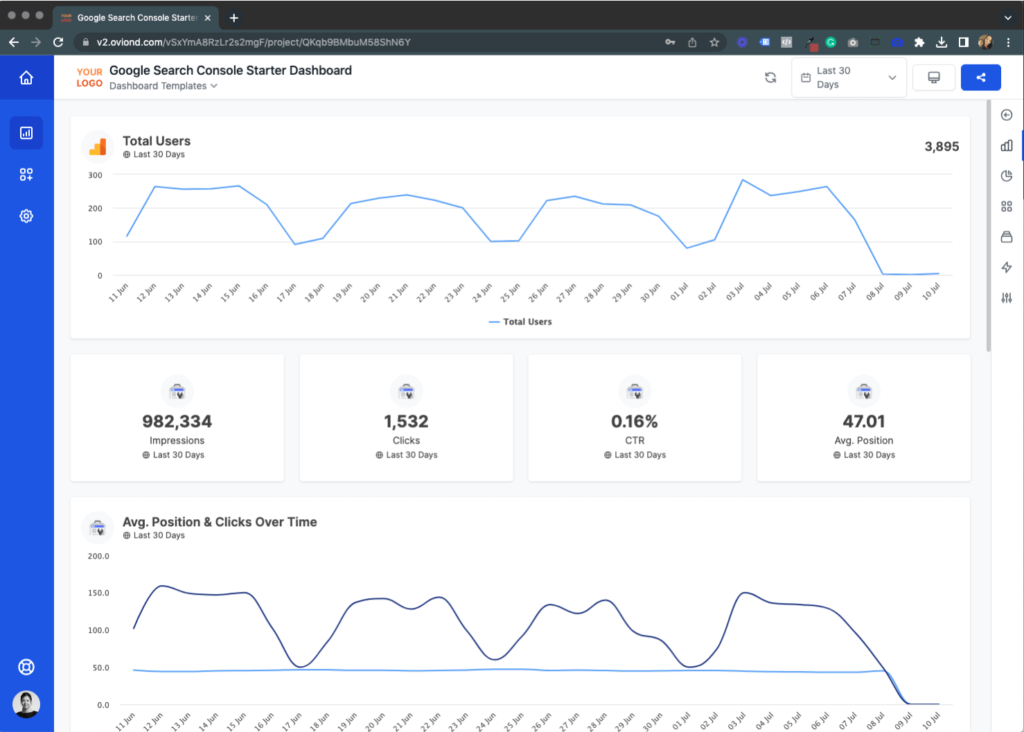The height and width of the screenshot is (732, 1024).
Task: Click the 982,334 Impressions value
Action: 177,422
